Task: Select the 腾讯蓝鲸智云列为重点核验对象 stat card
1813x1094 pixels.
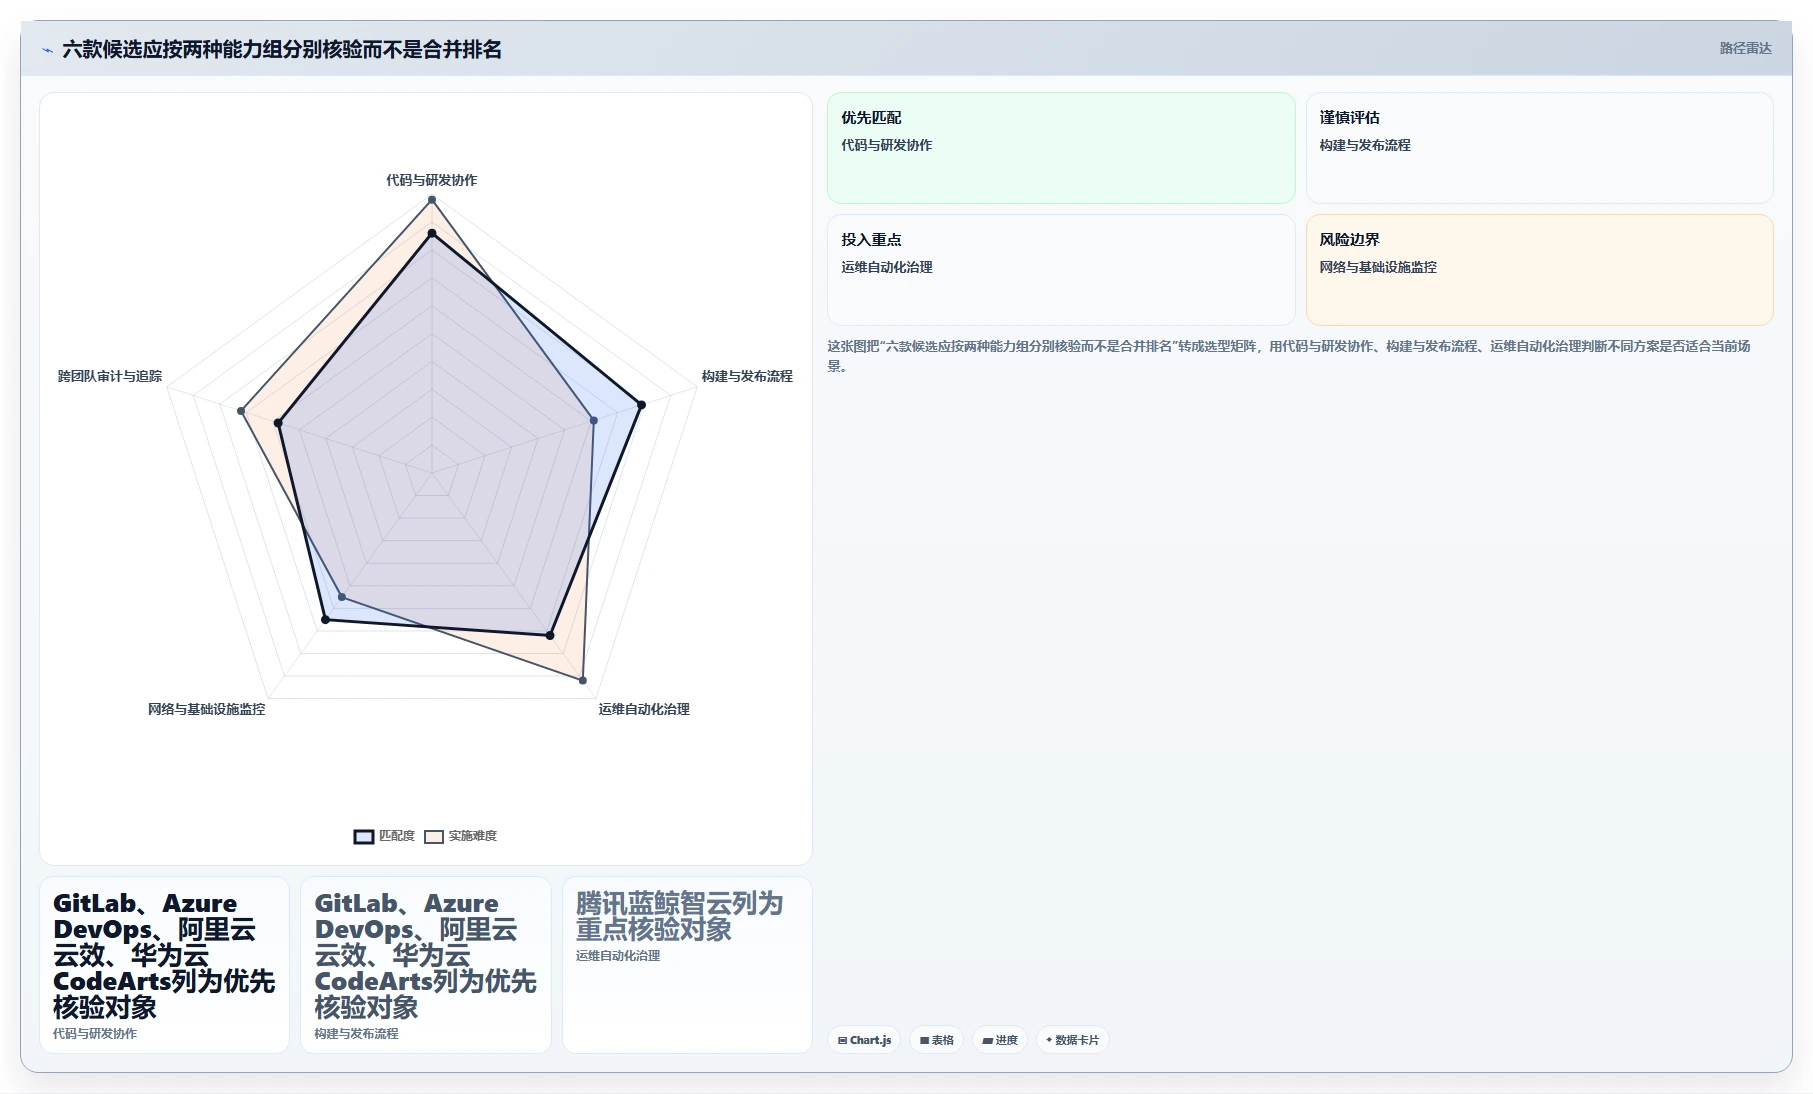Action: pyautogui.click(x=687, y=965)
